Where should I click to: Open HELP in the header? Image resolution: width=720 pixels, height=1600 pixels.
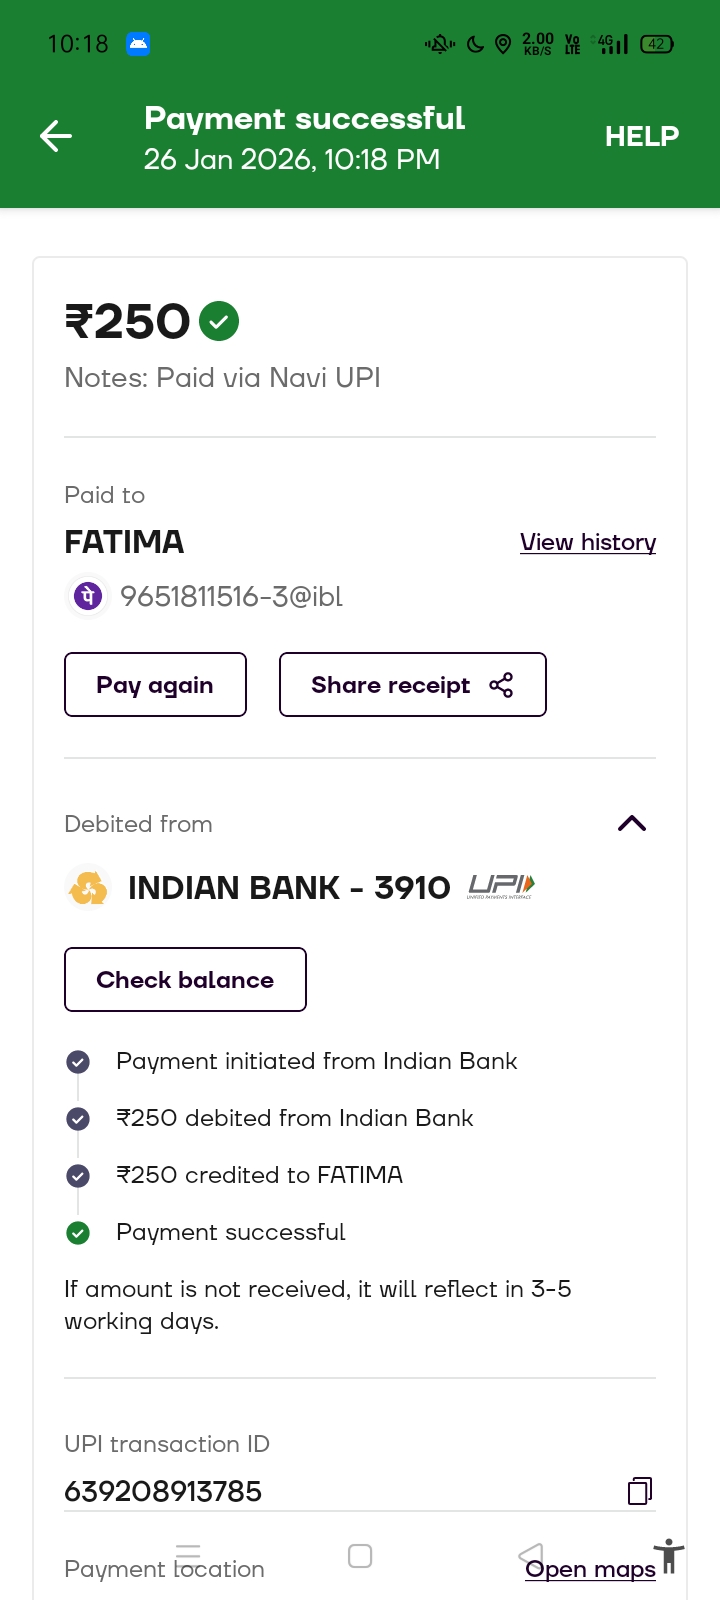641,136
